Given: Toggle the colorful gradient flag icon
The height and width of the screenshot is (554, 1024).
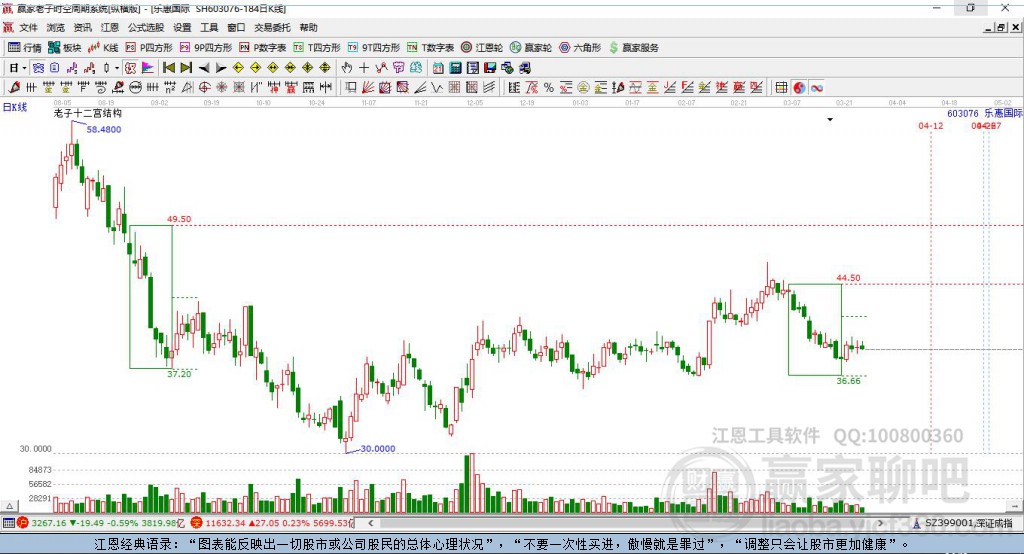Looking at the screenshot, I should (148, 68).
